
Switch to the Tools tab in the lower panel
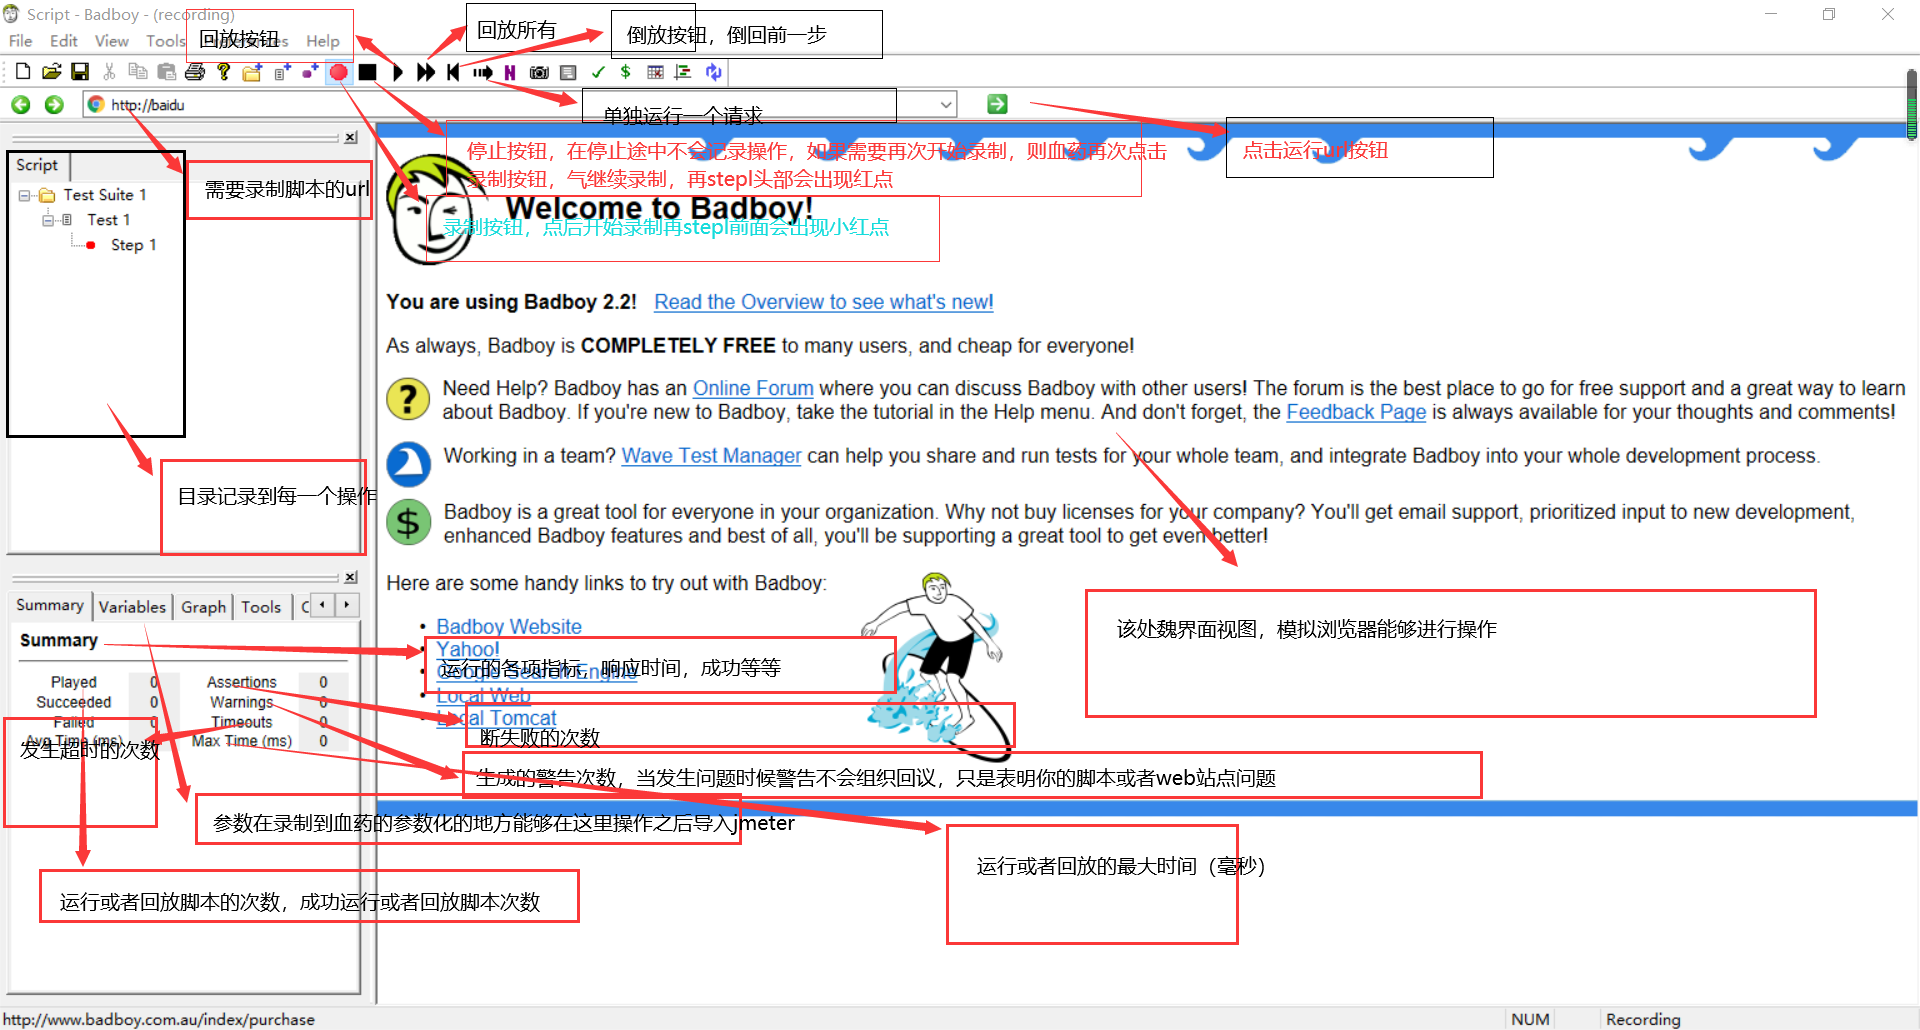[x=261, y=607]
